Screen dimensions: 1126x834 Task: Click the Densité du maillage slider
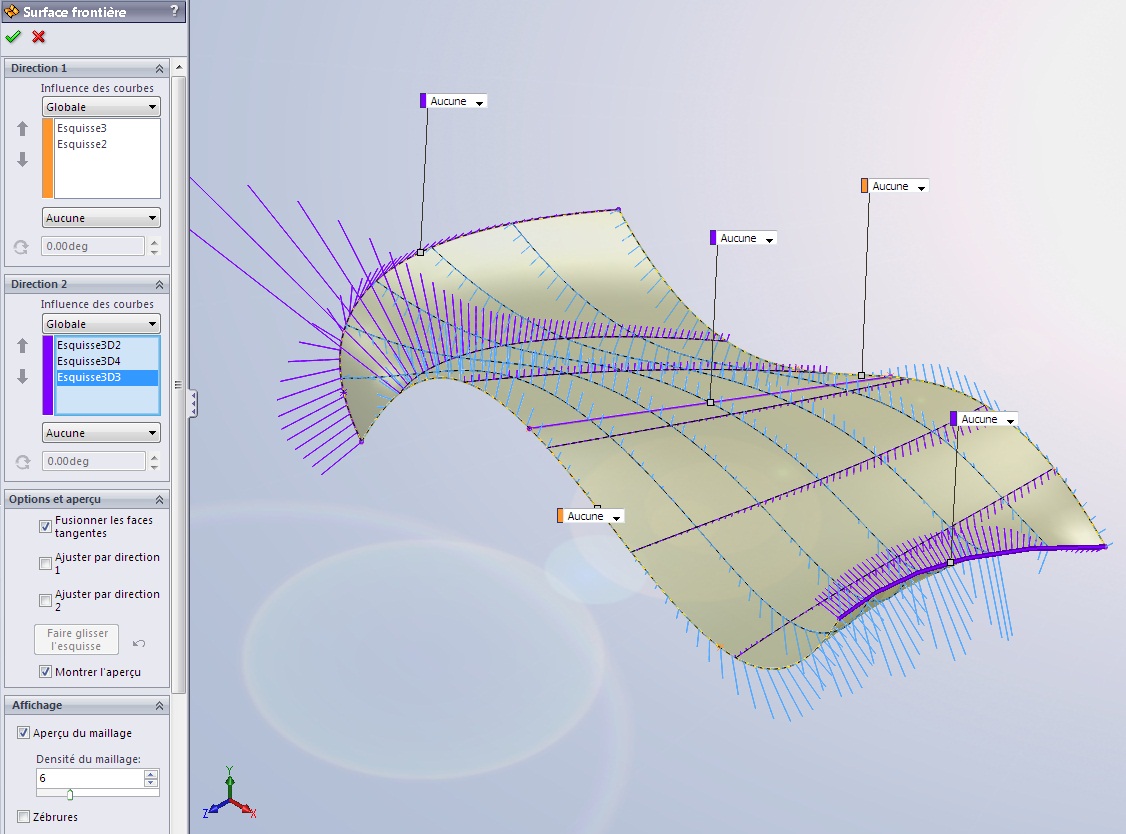(70, 794)
